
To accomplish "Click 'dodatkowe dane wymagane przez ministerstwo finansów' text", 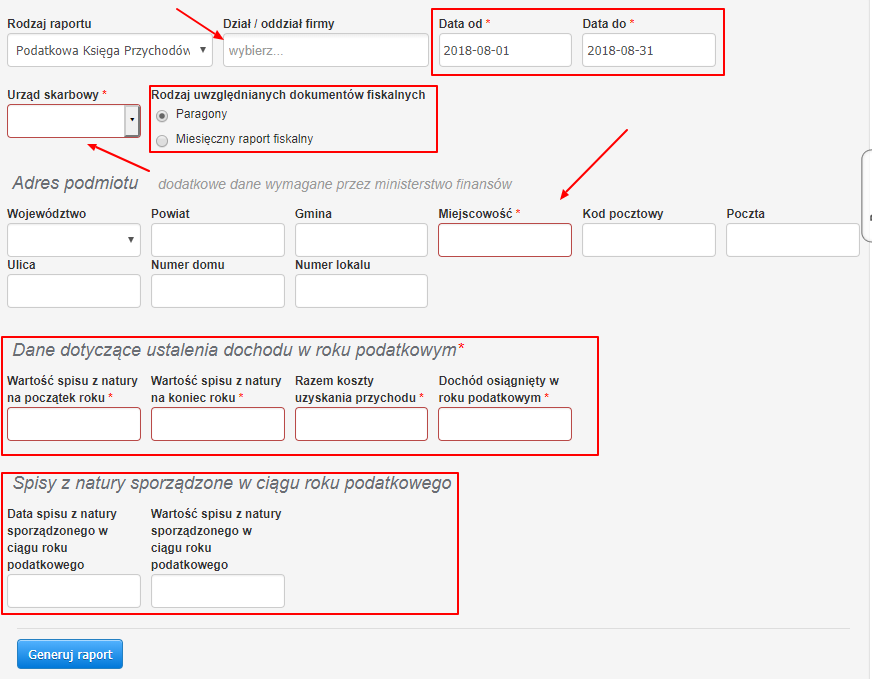I will pyautogui.click(x=335, y=184).
